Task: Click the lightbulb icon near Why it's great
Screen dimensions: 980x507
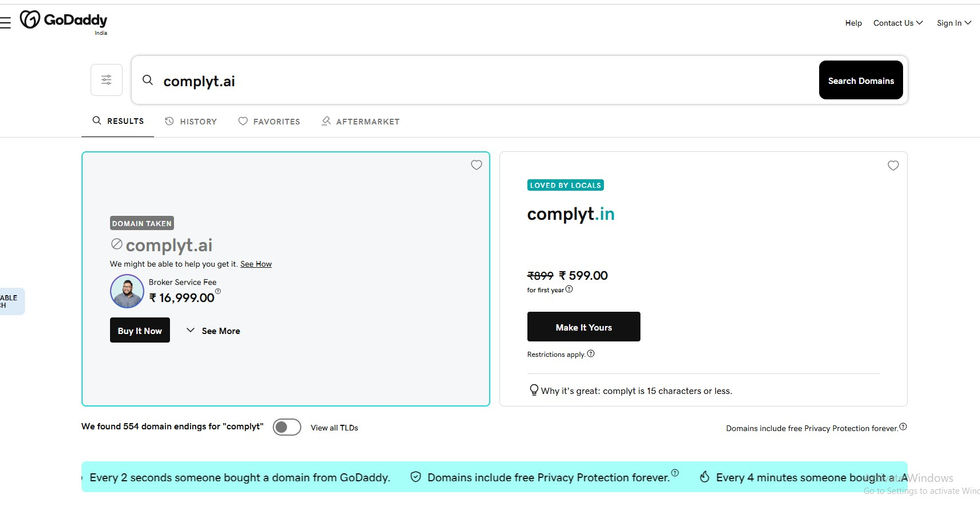Action: tap(534, 390)
